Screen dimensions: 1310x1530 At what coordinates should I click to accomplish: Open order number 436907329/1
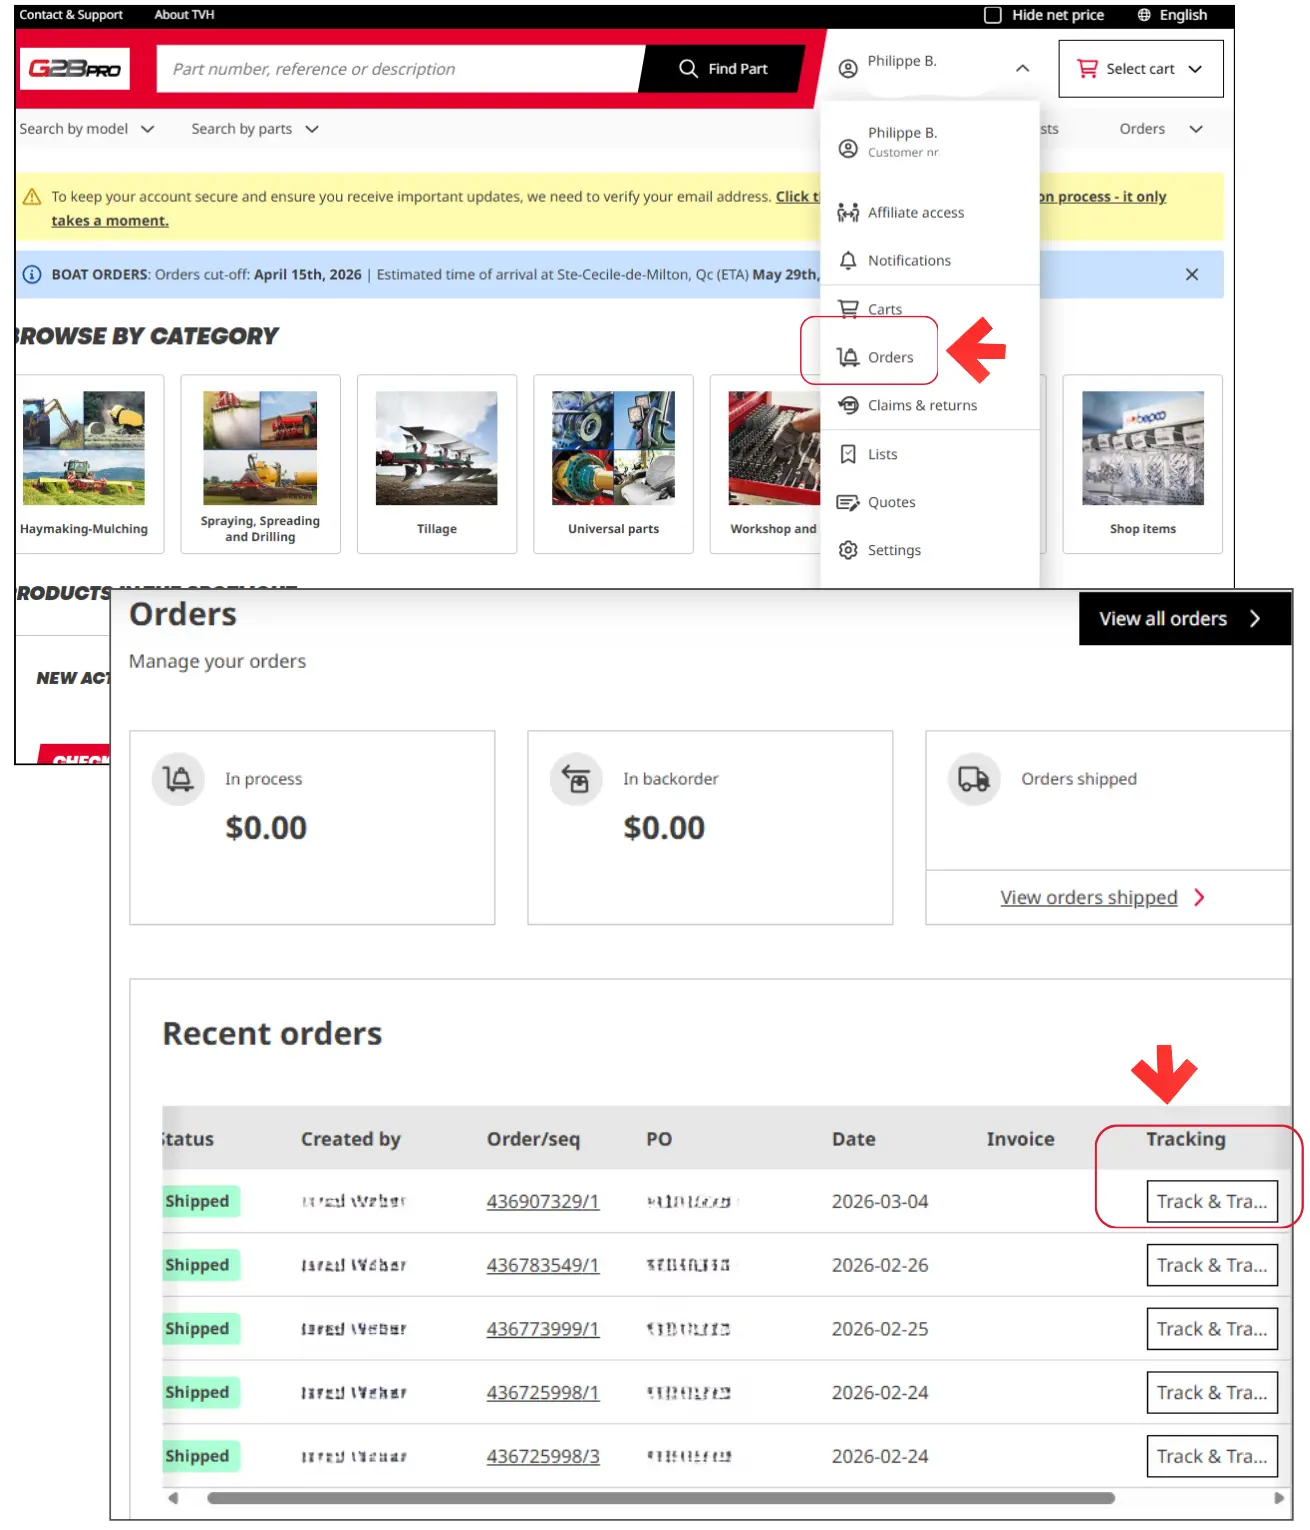[542, 1201]
